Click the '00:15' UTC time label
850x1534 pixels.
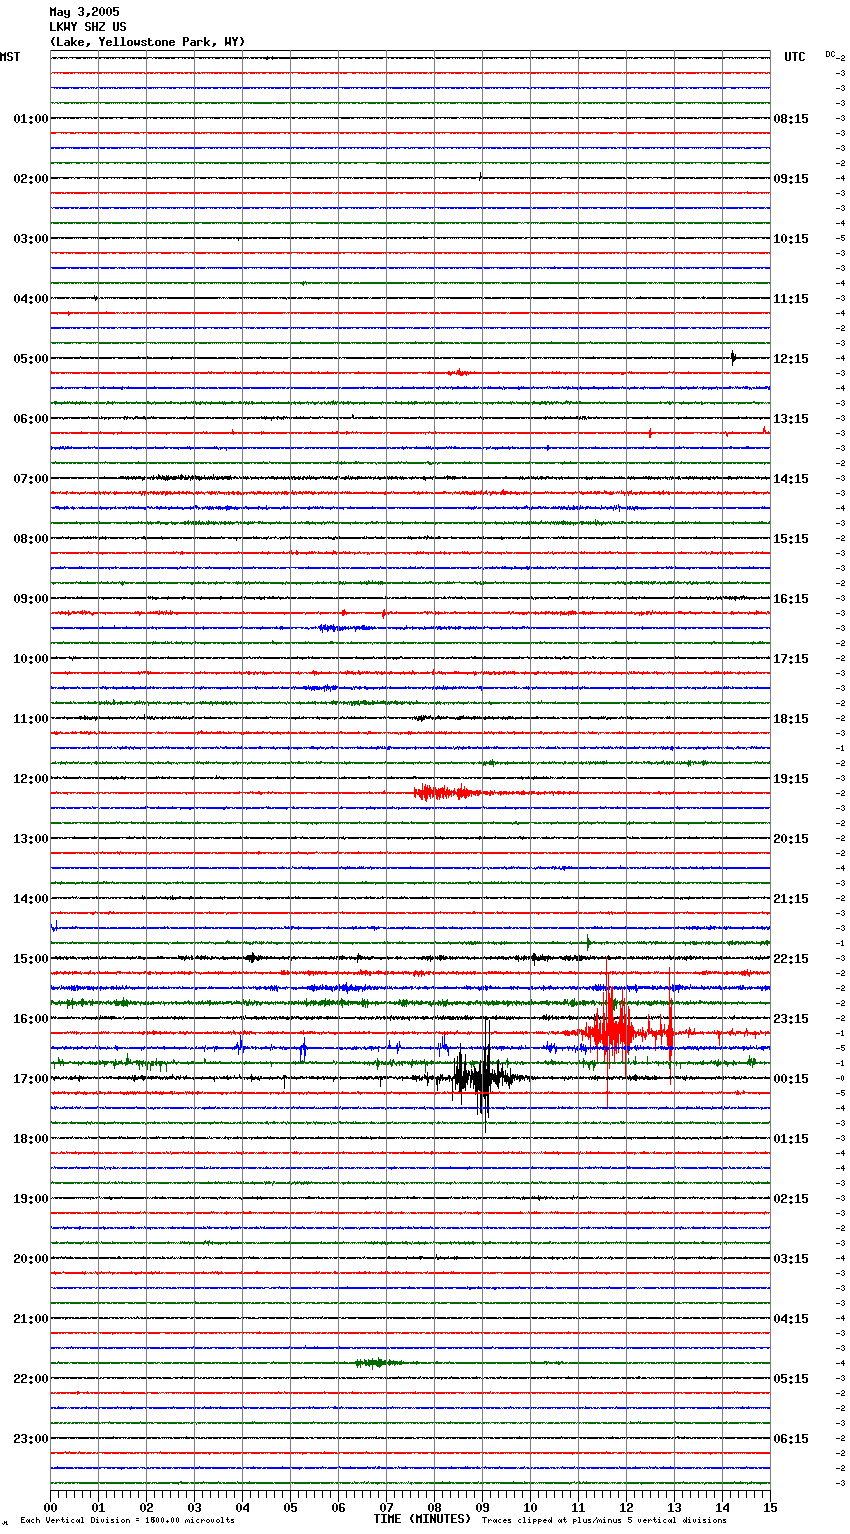(x=791, y=1079)
